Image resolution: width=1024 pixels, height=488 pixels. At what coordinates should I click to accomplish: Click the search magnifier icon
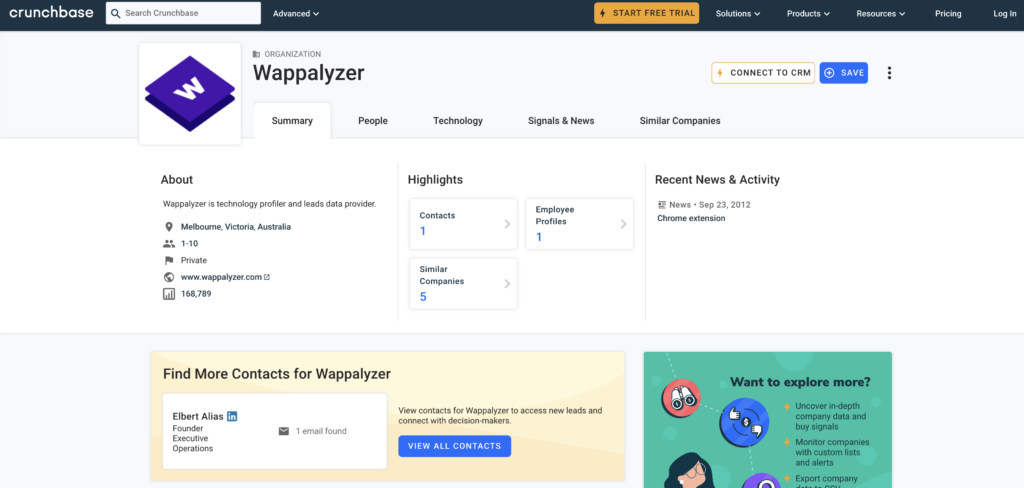click(x=116, y=13)
